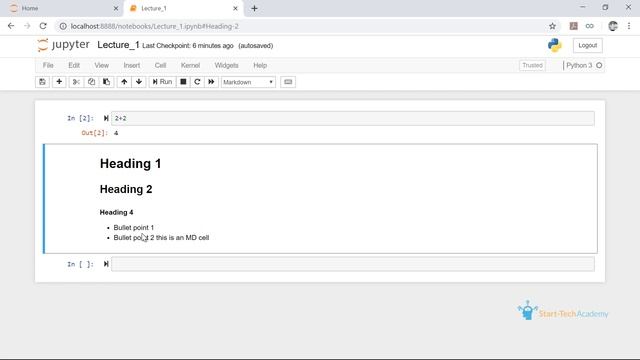Click the infinity-shaped extension icon
Image resolution: width=640 pixels, height=360 pixels.
click(589, 26)
